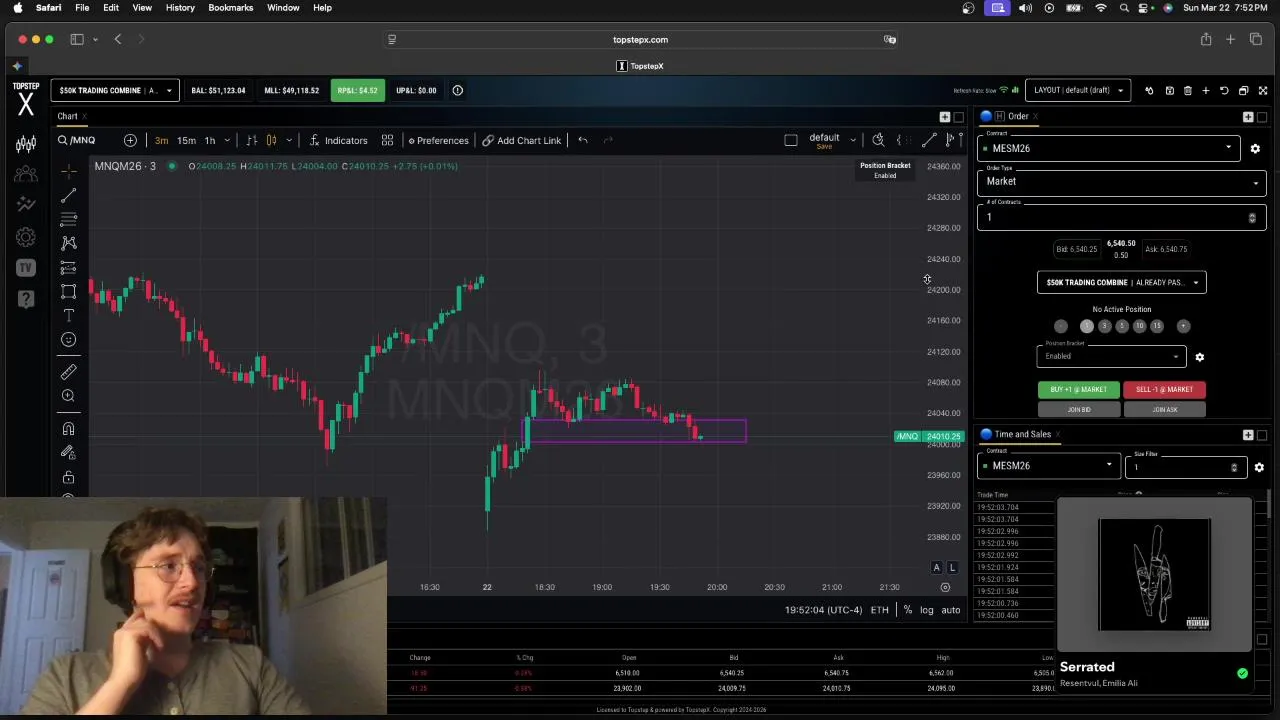Screen dimensions: 1280x720
Task: Toggle the checkbox next to default template
Action: pos(791,140)
